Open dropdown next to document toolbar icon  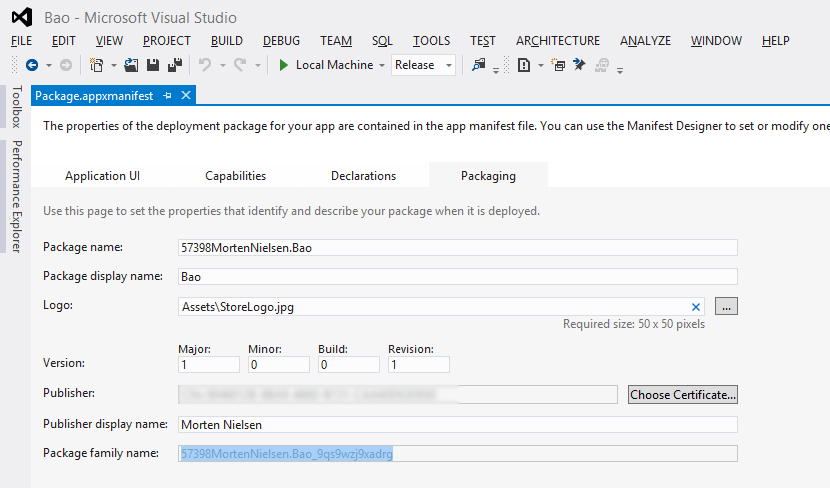pyautogui.click(x=540, y=66)
